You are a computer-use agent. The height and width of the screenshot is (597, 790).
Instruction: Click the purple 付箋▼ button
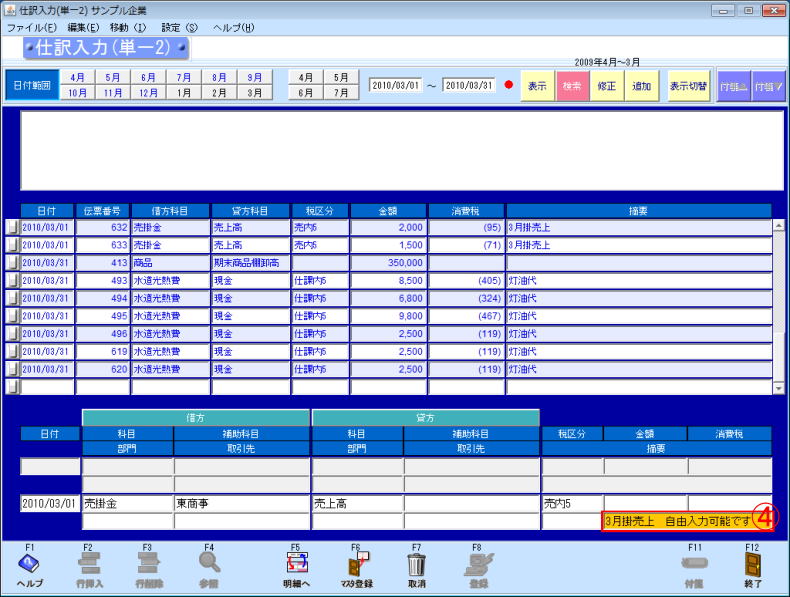[x=768, y=86]
